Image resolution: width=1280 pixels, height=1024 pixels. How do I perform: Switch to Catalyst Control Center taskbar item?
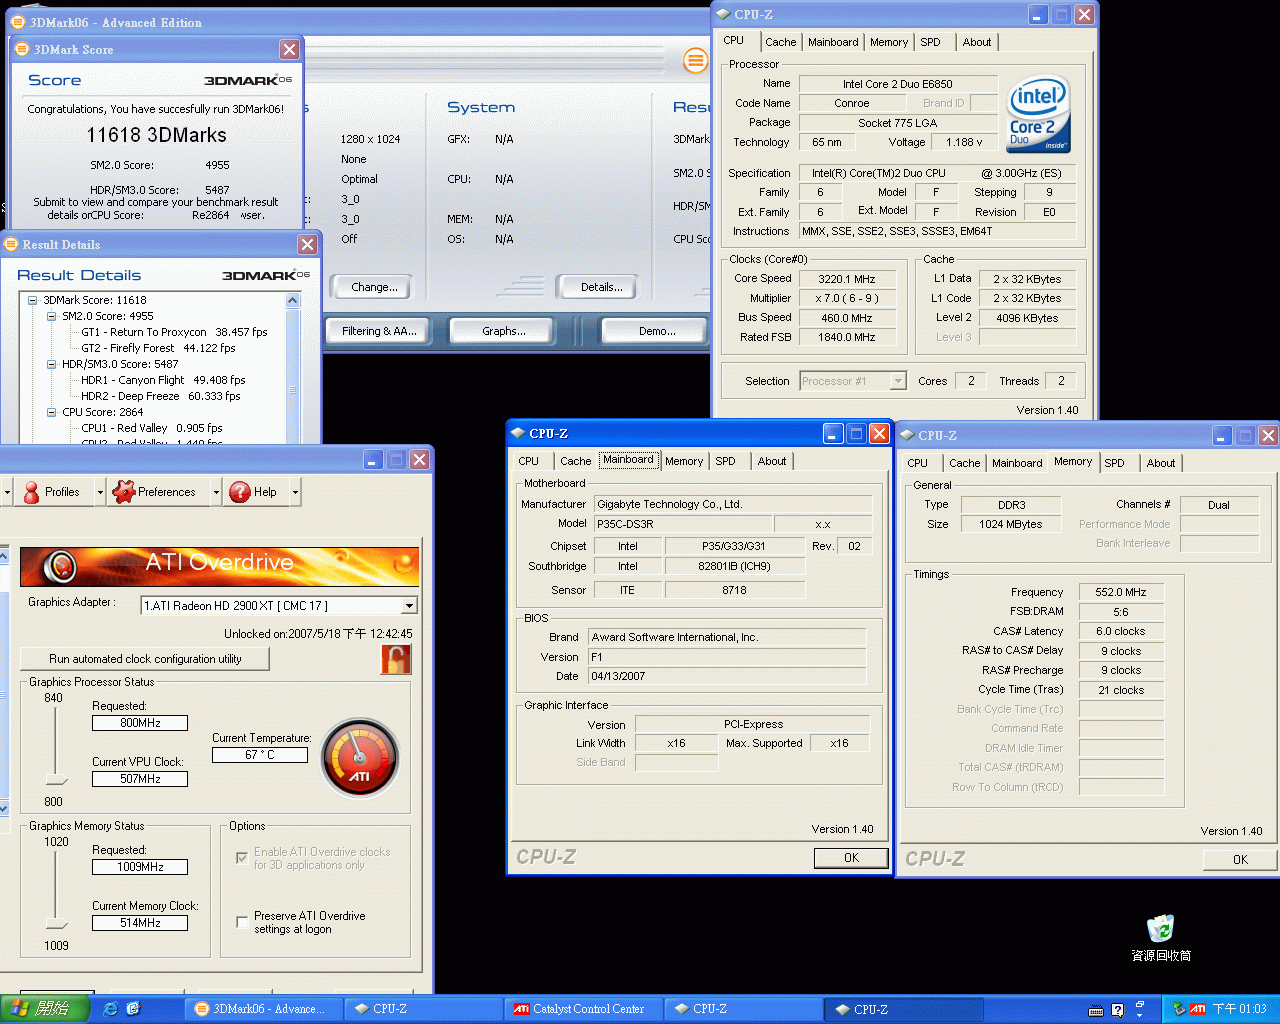(583, 1009)
